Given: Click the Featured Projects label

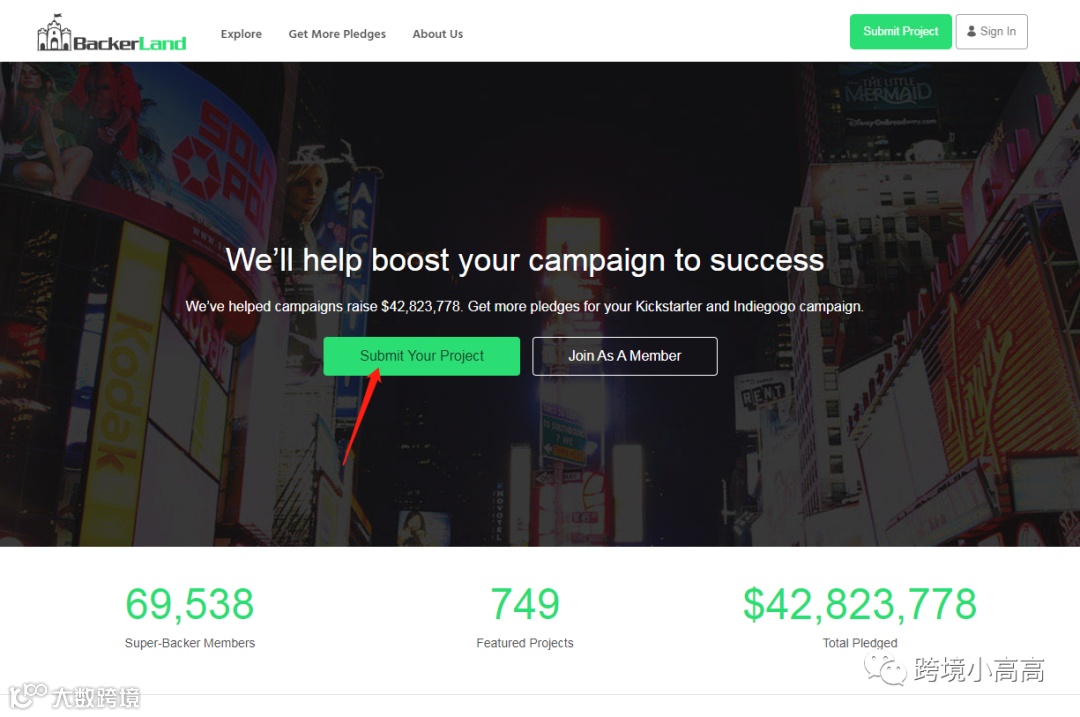Looking at the screenshot, I should pos(525,643).
